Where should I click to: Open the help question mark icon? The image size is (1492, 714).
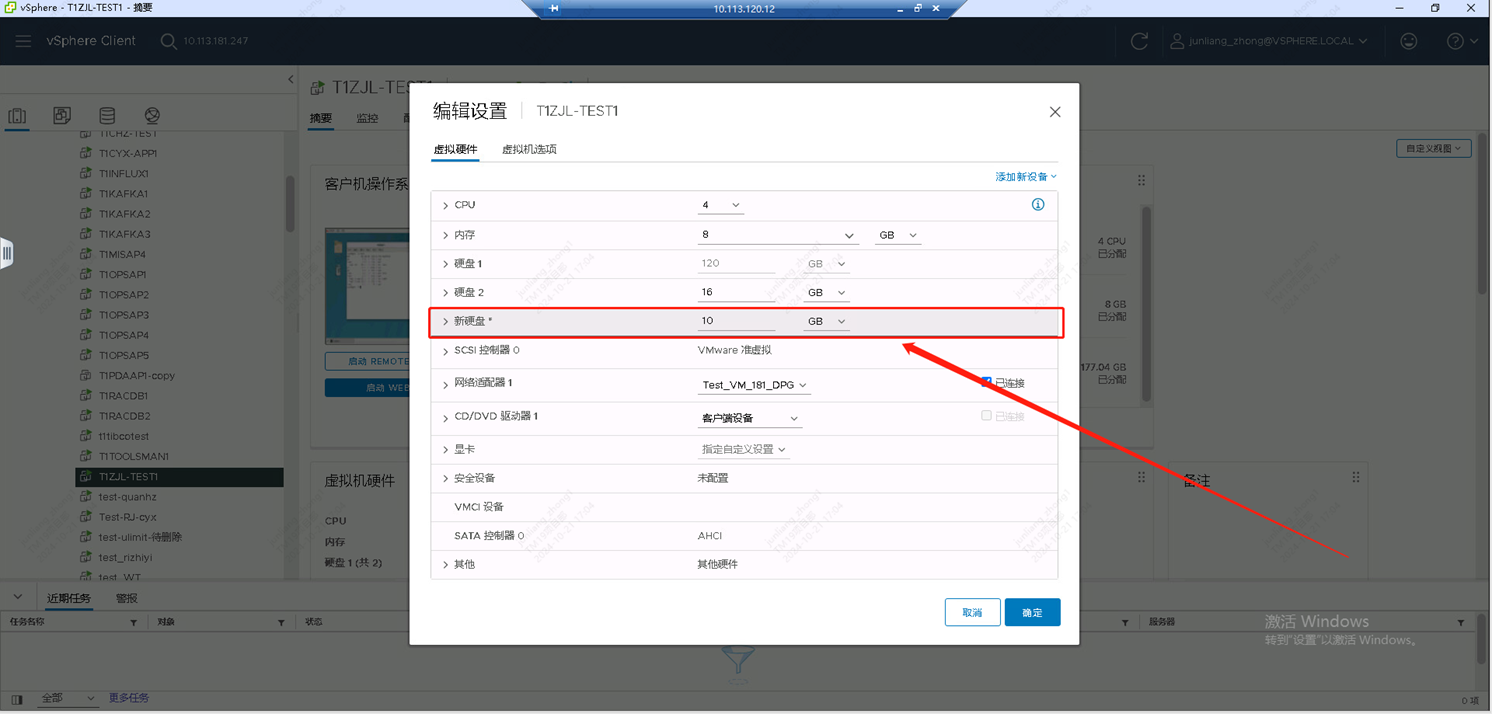tap(1455, 41)
